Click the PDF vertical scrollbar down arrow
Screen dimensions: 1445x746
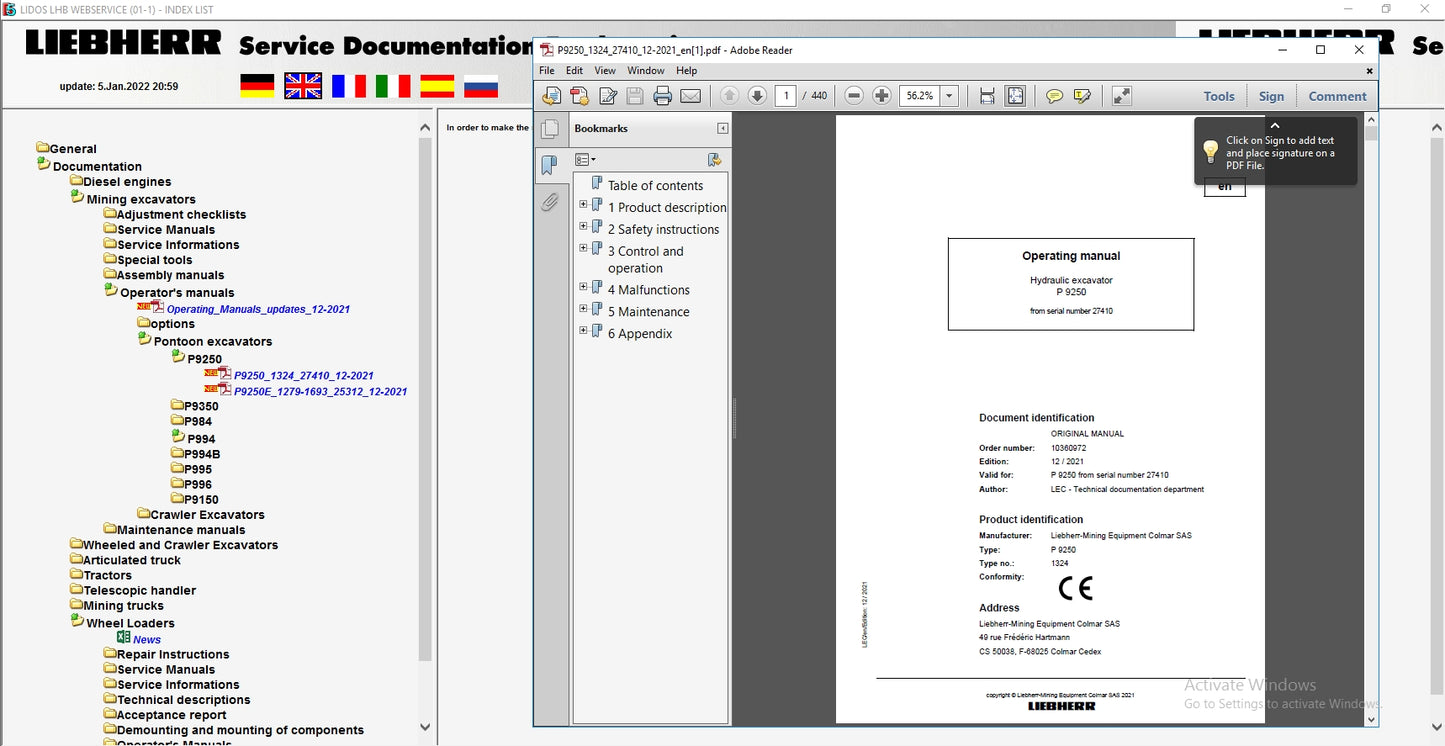(x=1371, y=718)
